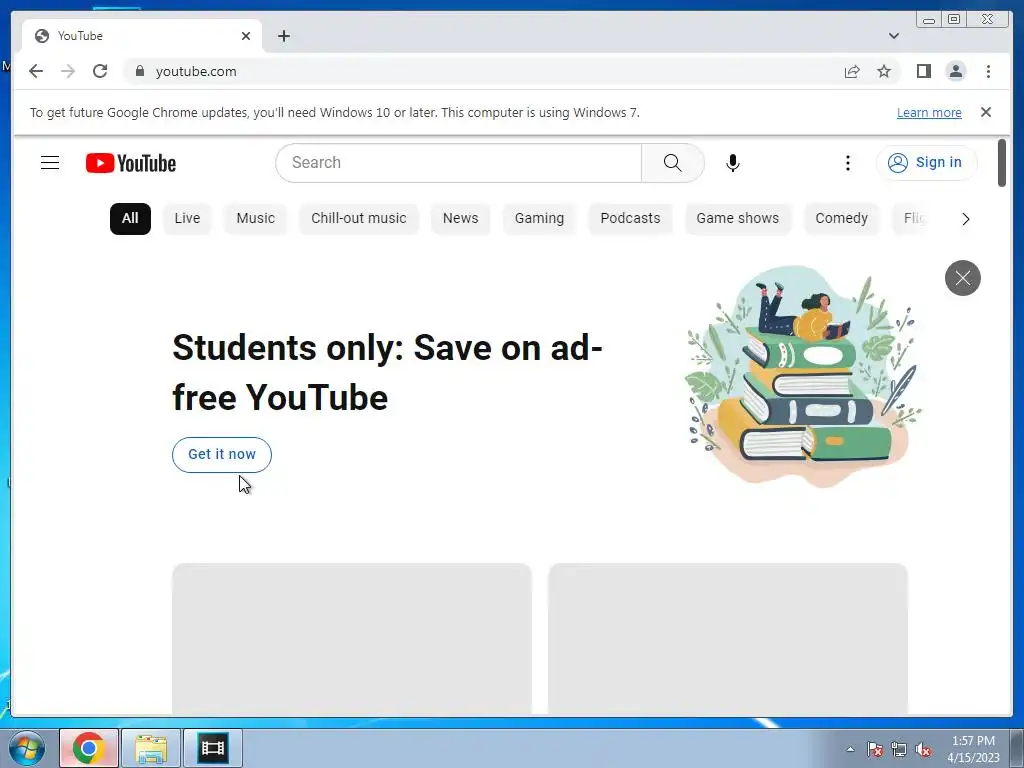
Task: Start voice search with microphone icon
Action: point(733,163)
